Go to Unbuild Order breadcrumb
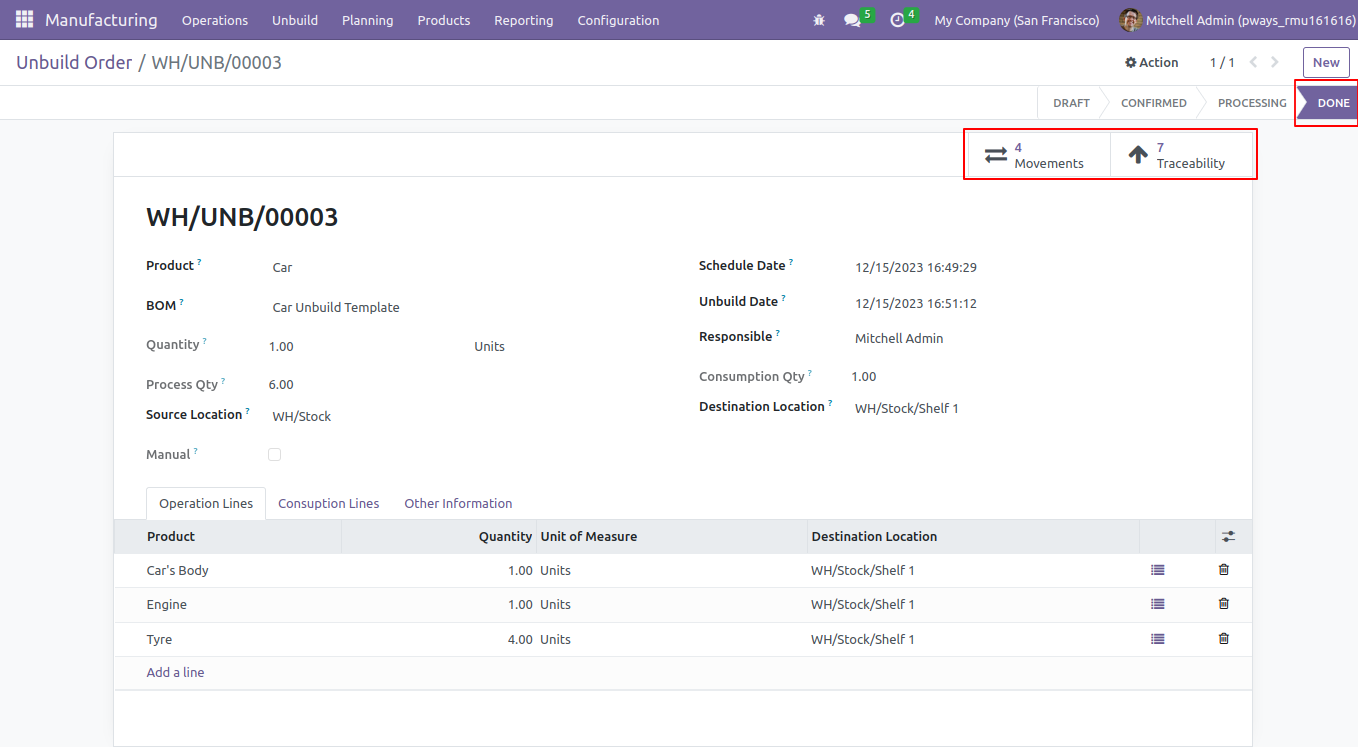 tap(74, 62)
